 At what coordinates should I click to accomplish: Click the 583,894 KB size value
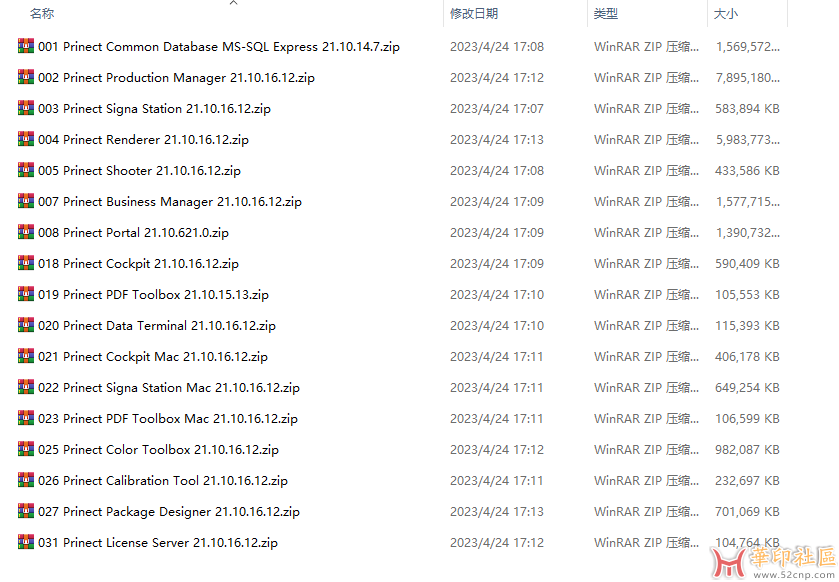747,109
